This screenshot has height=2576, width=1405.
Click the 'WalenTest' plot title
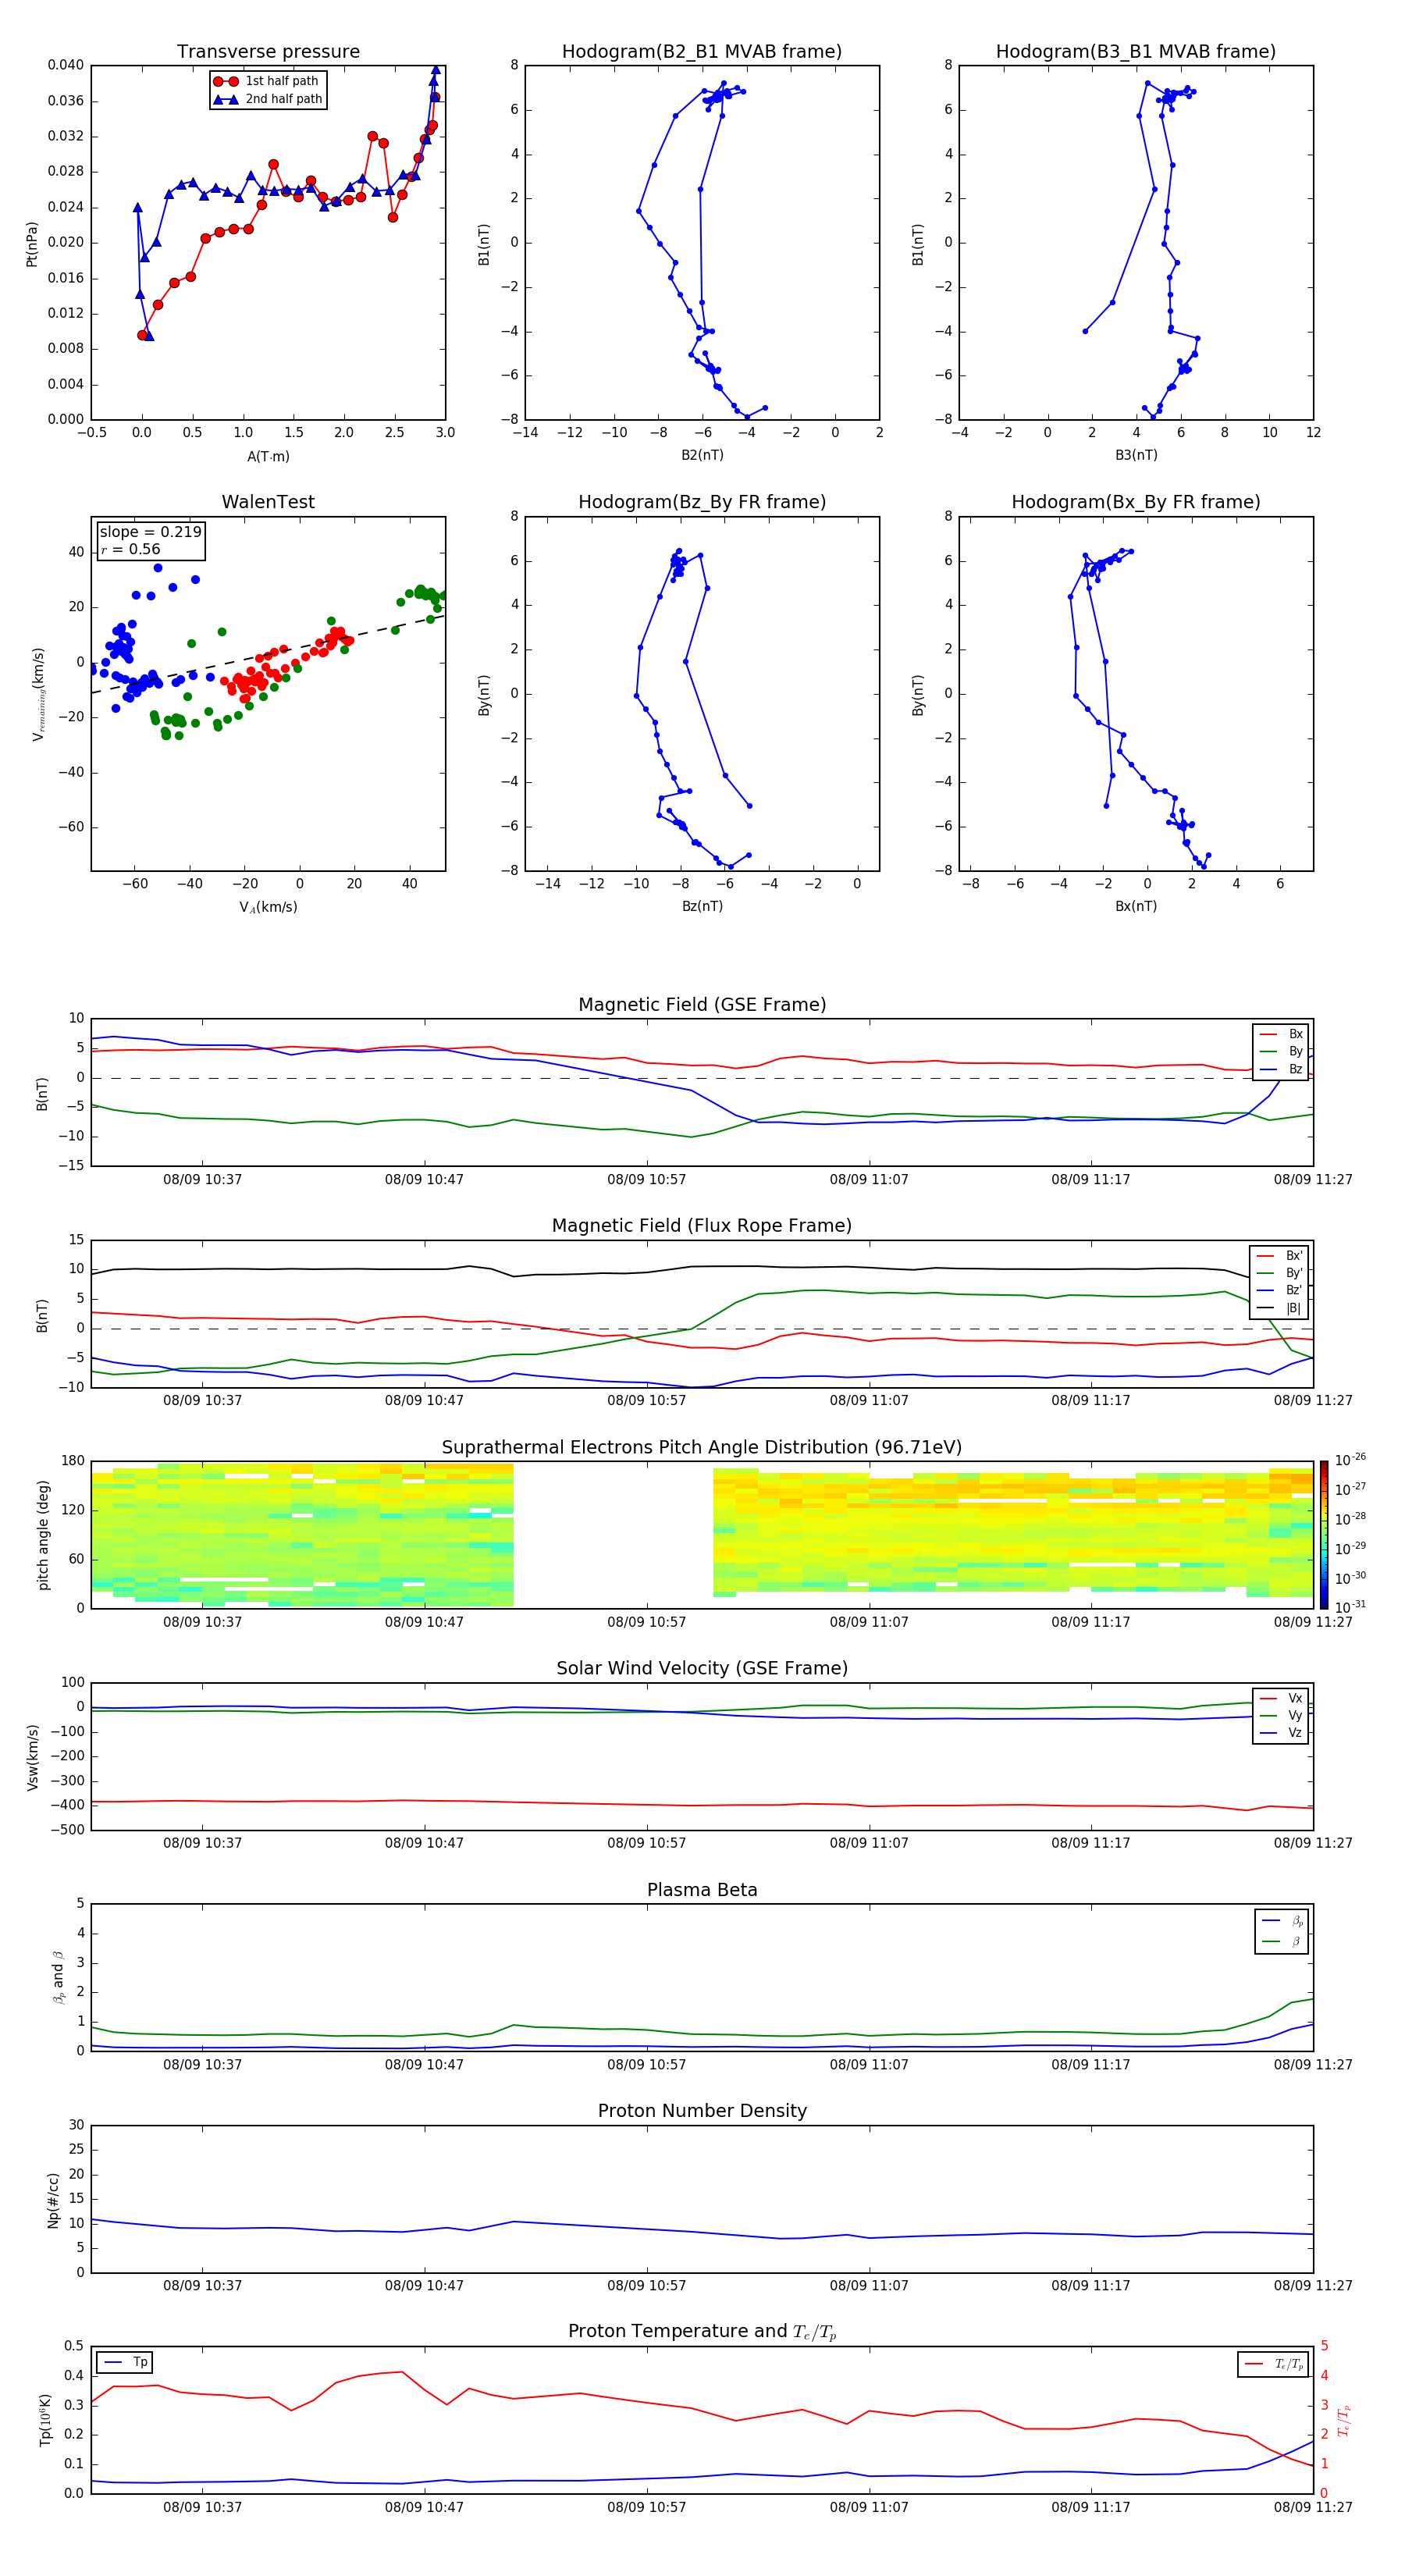pyautogui.click(x=268, y=502)
